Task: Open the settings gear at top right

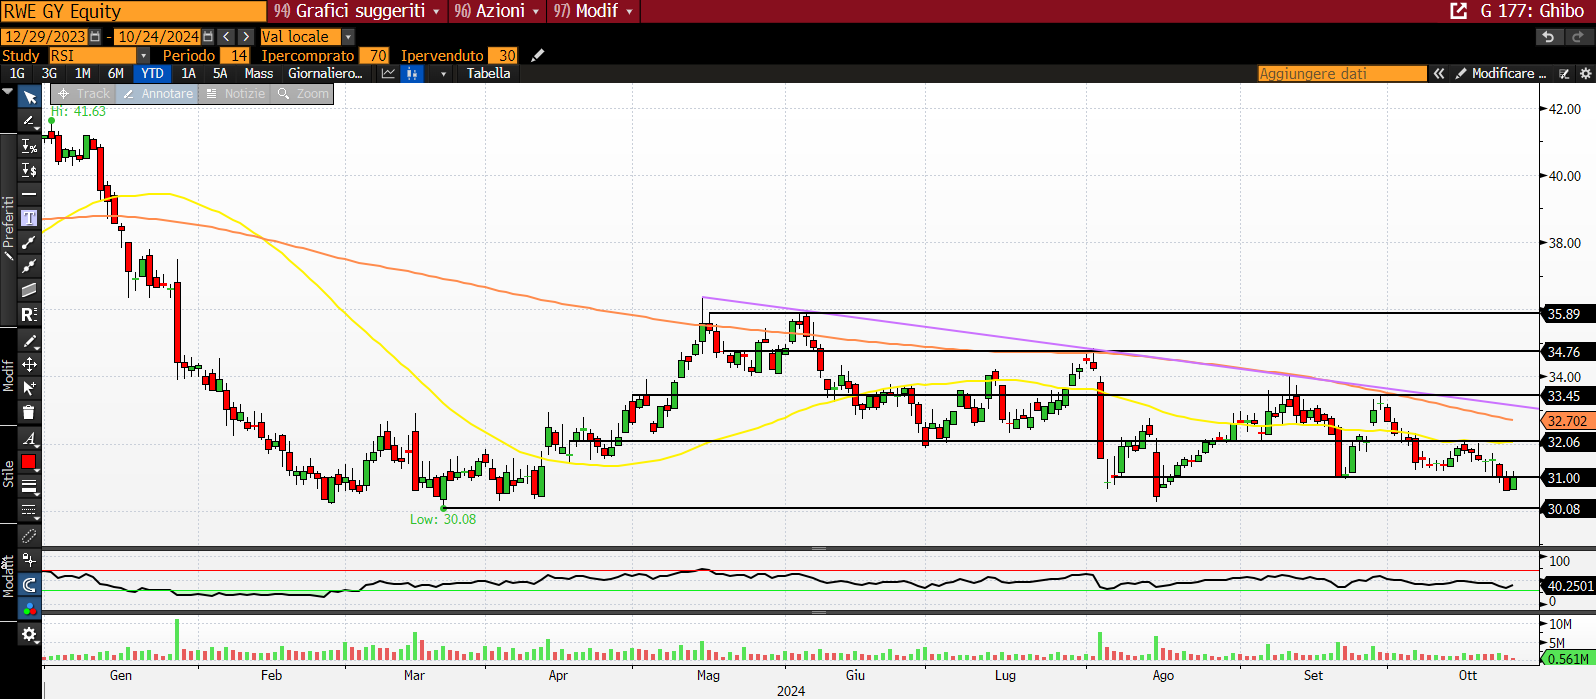Action: coord(1585,73)
